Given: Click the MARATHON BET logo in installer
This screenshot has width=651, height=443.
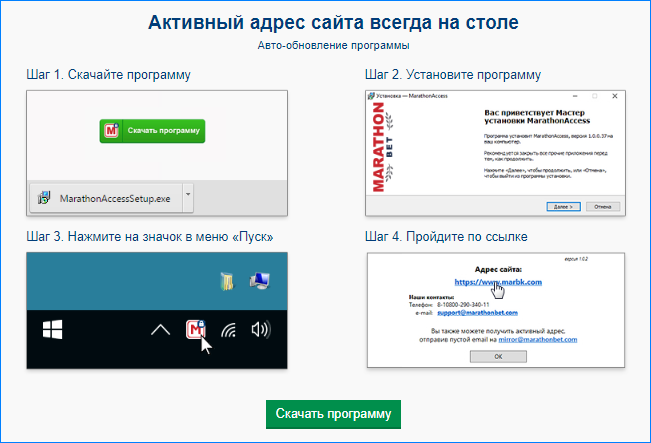Looking at the screenshot, I should (383, 147).
